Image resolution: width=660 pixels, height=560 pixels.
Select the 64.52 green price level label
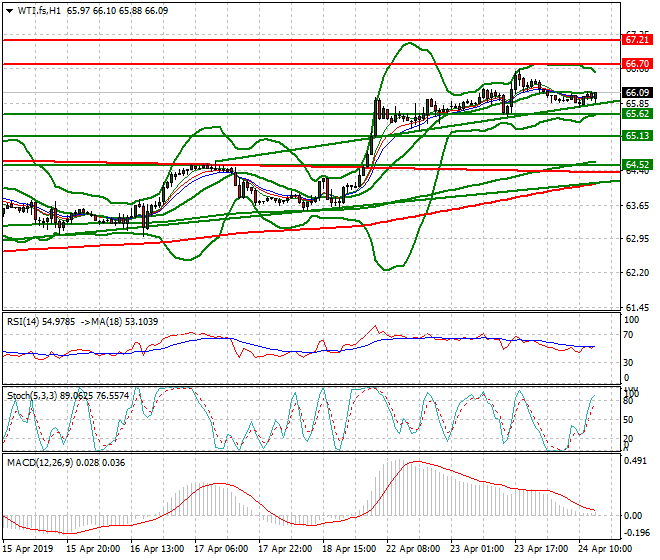(637, 165)
